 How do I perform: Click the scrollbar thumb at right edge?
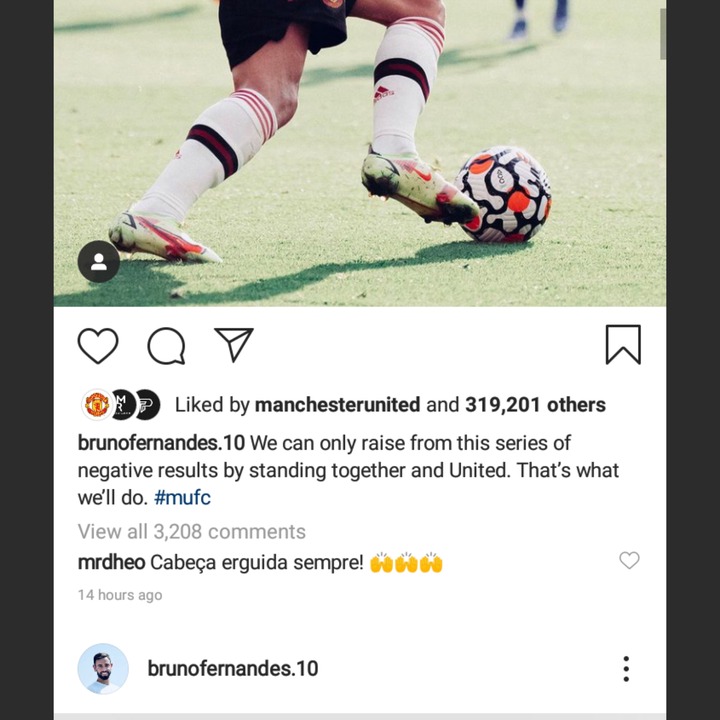[x=663, y=34]
